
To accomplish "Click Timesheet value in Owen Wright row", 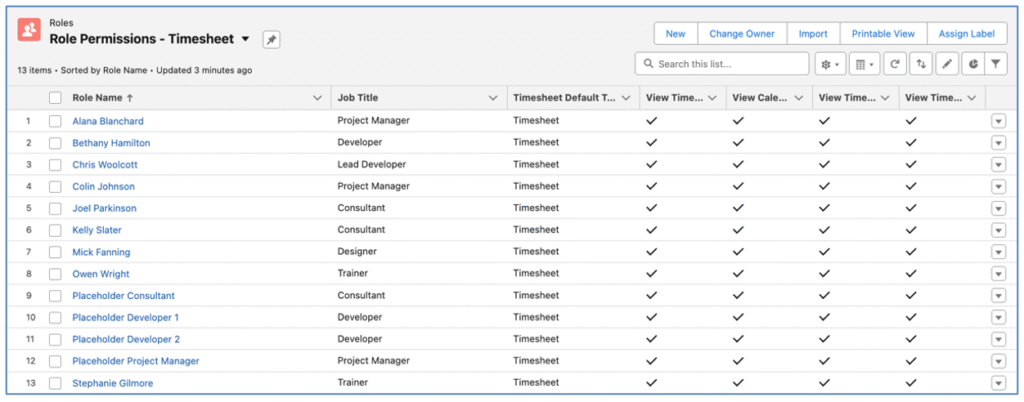I will click(536, 273).
